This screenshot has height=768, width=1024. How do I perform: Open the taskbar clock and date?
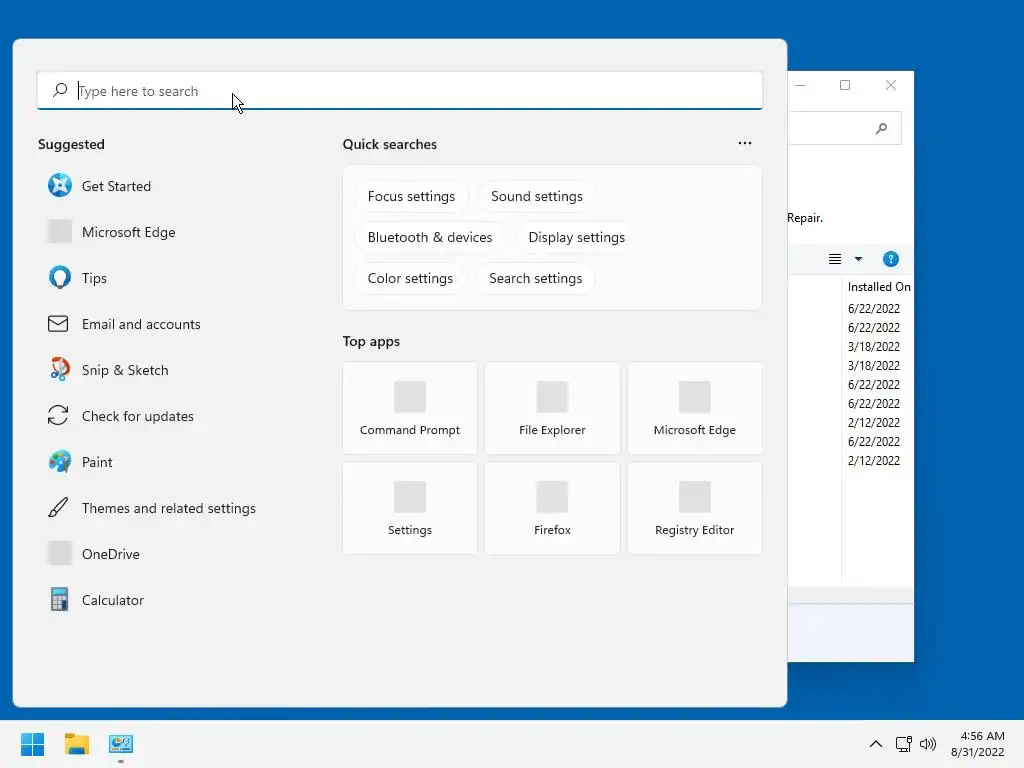pyautogui.click(x=978, y=744)
